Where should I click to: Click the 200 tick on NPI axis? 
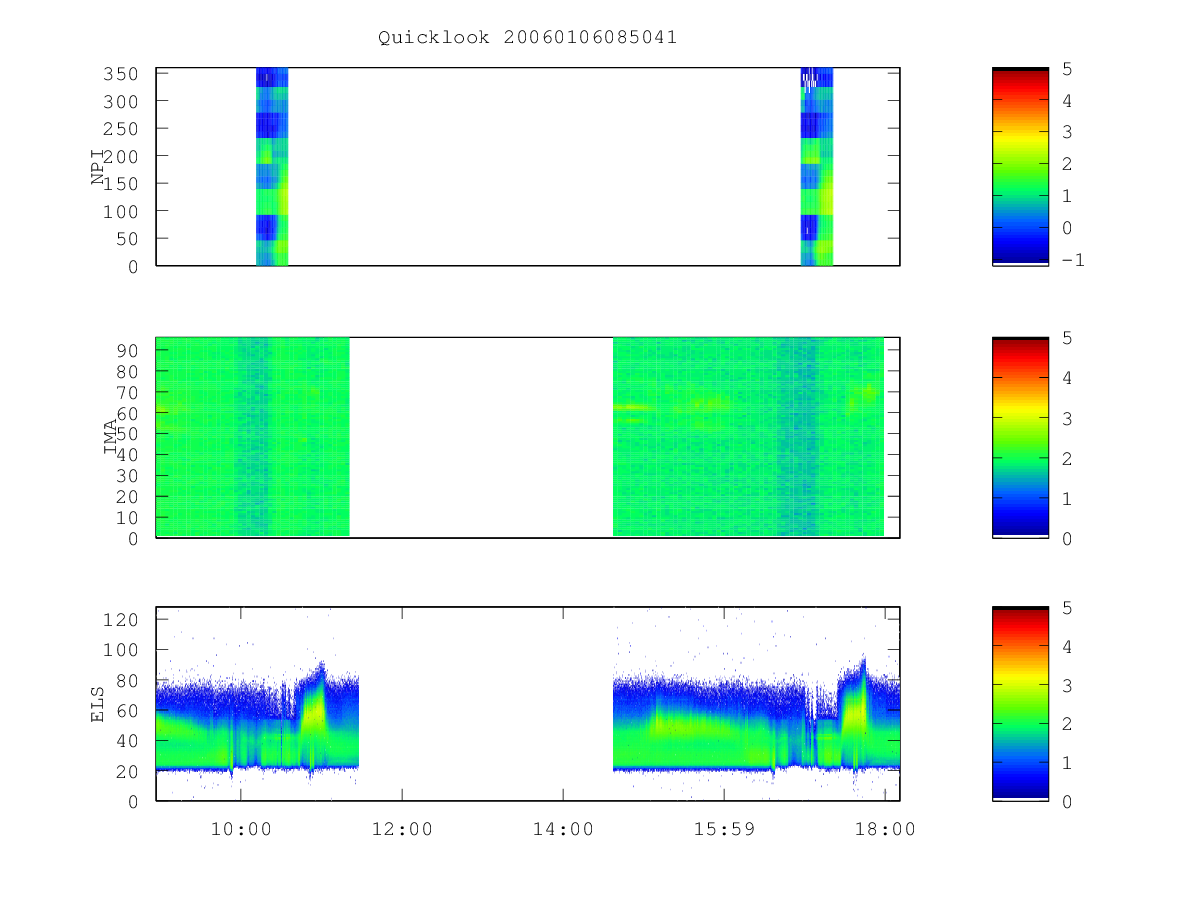(x=119, y=156)
